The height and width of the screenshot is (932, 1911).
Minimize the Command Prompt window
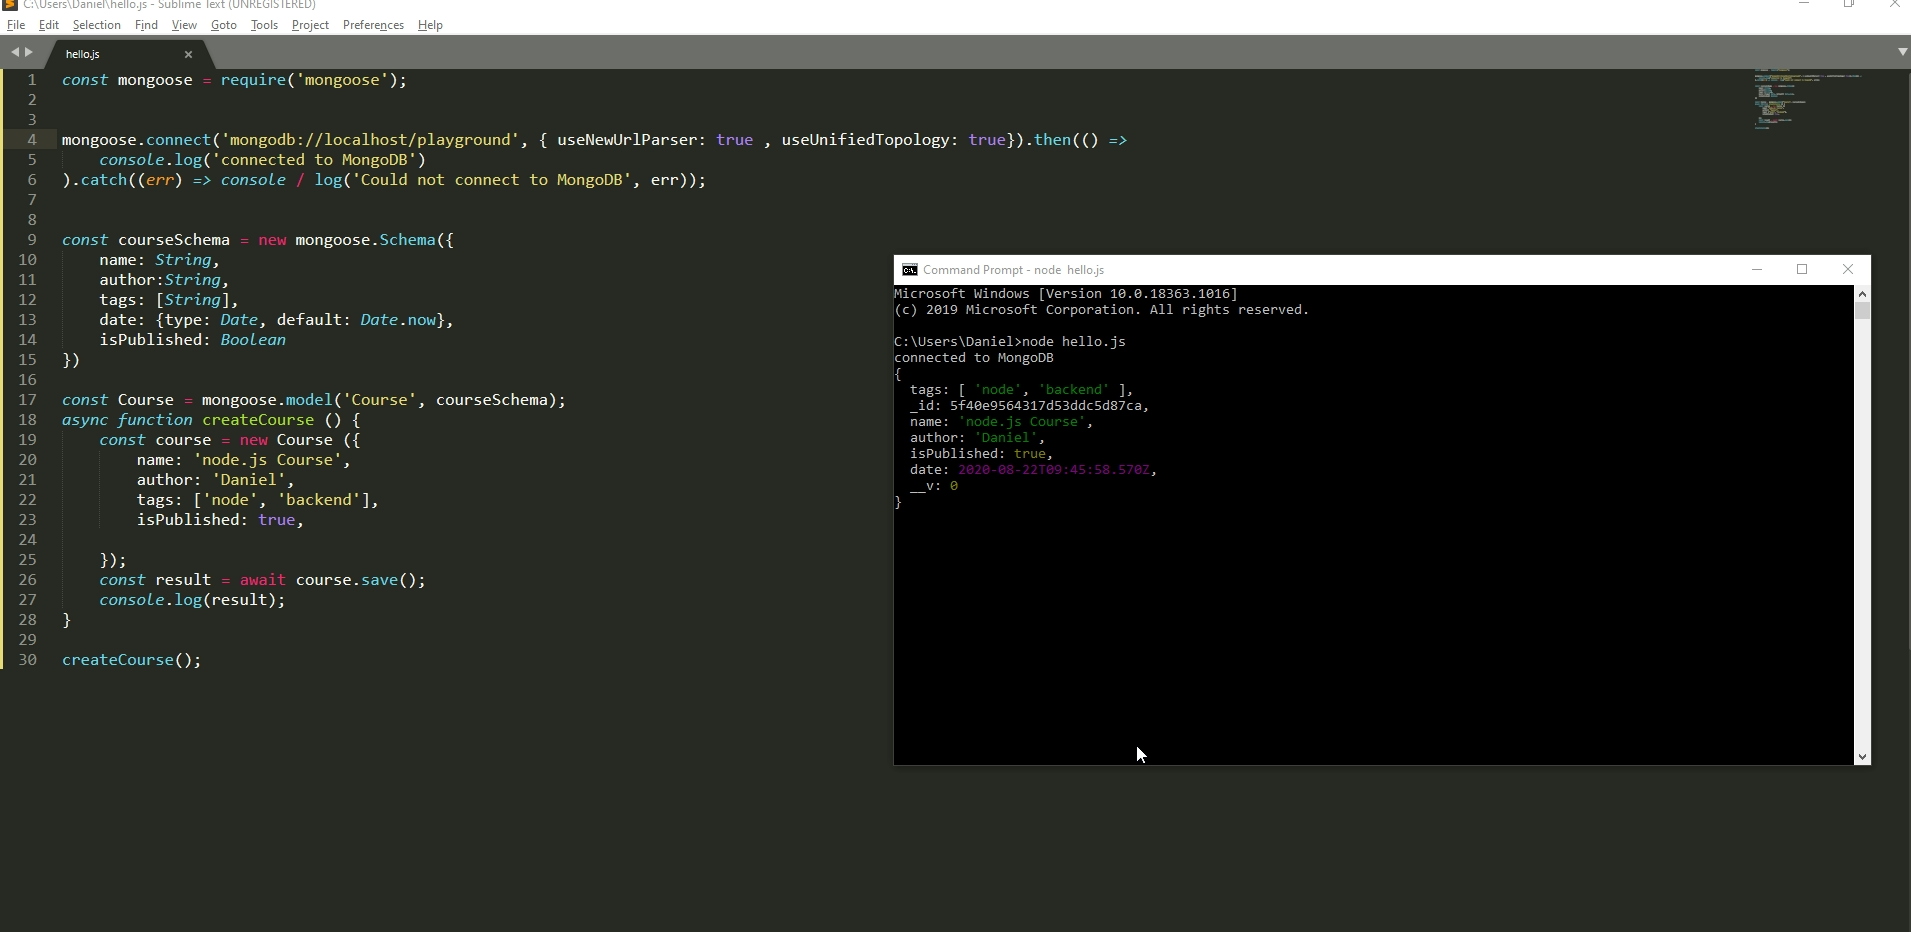pos(1757,269)
